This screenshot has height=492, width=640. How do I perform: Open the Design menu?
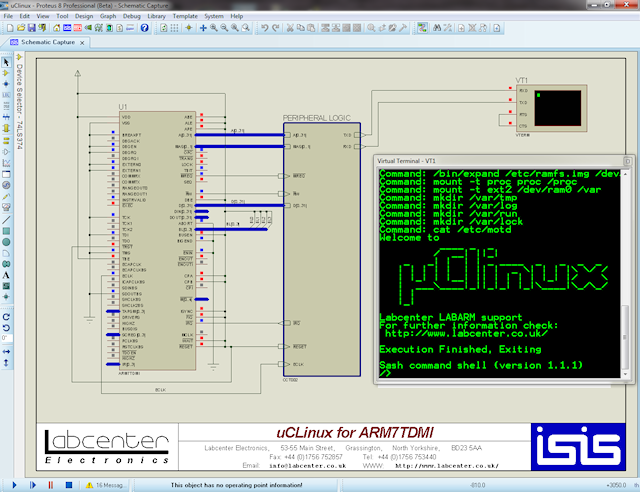coord(84,16)
